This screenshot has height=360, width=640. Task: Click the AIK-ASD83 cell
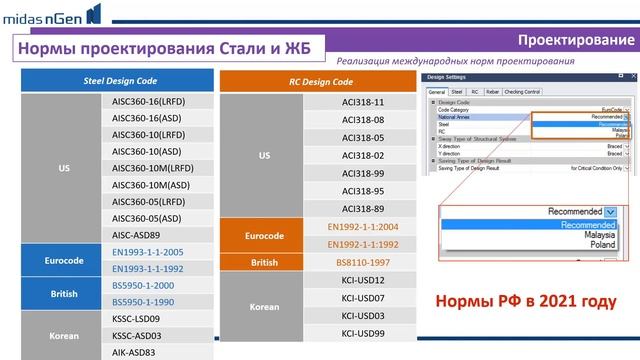[x=158, y=352]
